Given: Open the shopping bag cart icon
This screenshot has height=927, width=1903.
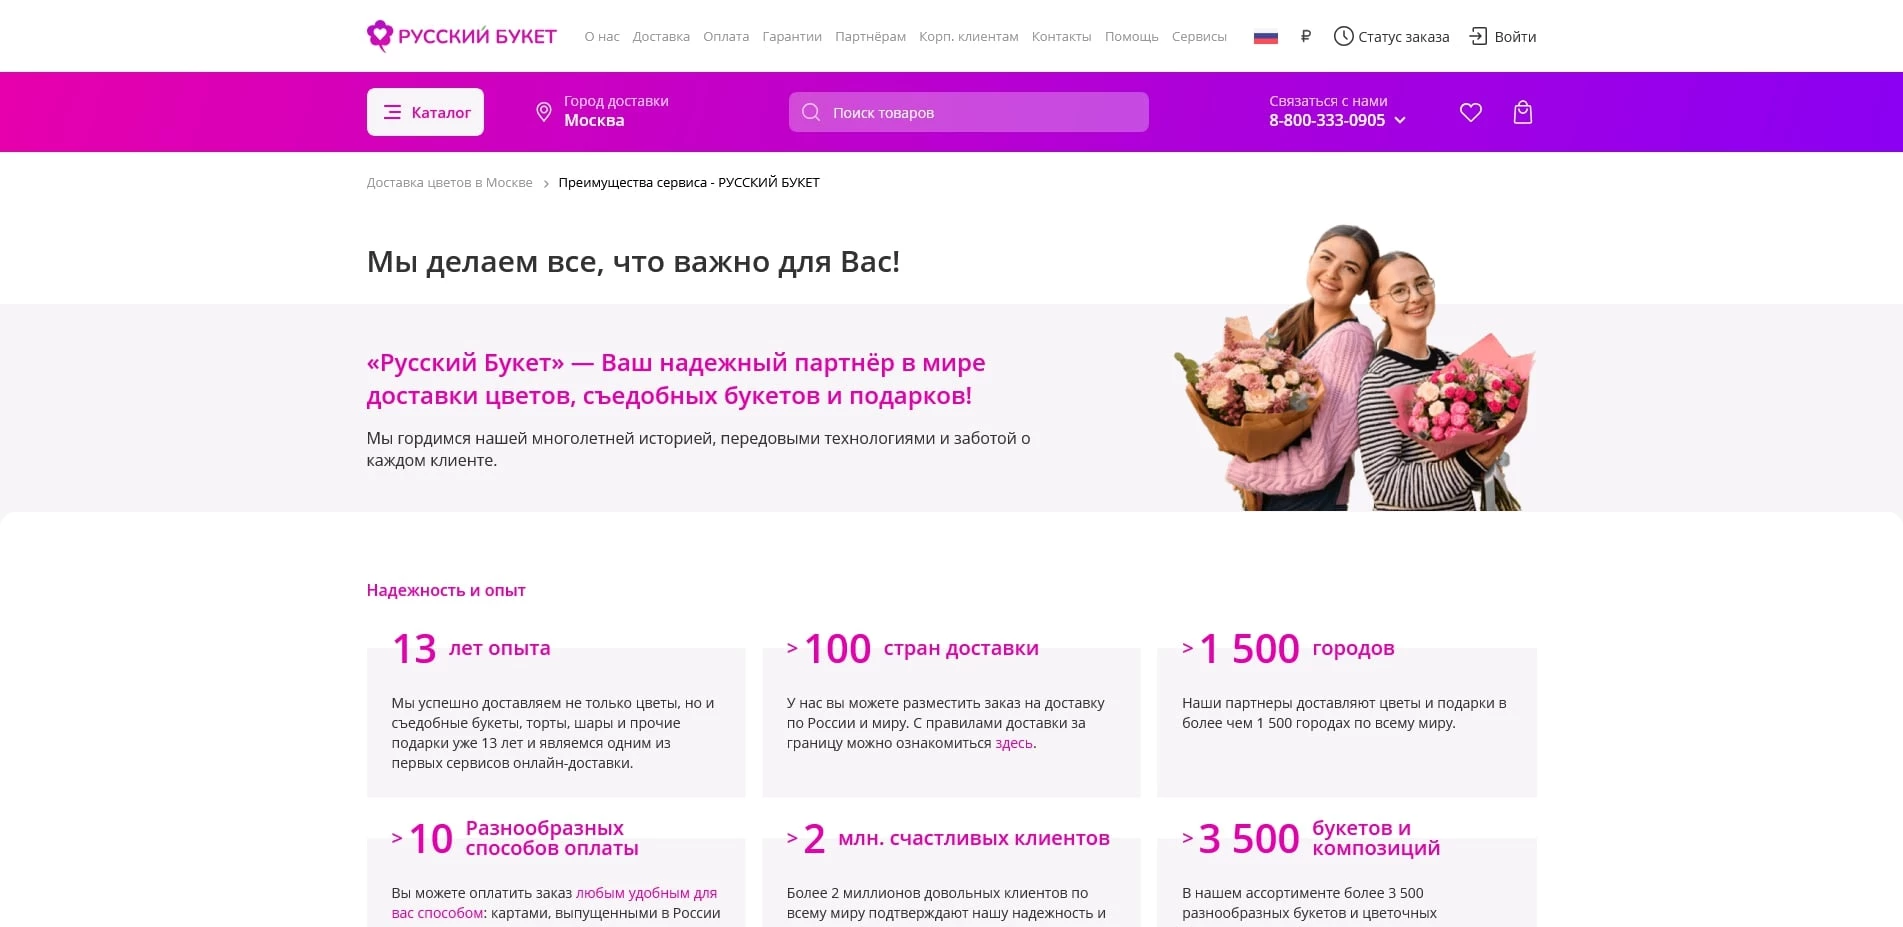Looking at the screenshot, I should tap(1522, 112).
